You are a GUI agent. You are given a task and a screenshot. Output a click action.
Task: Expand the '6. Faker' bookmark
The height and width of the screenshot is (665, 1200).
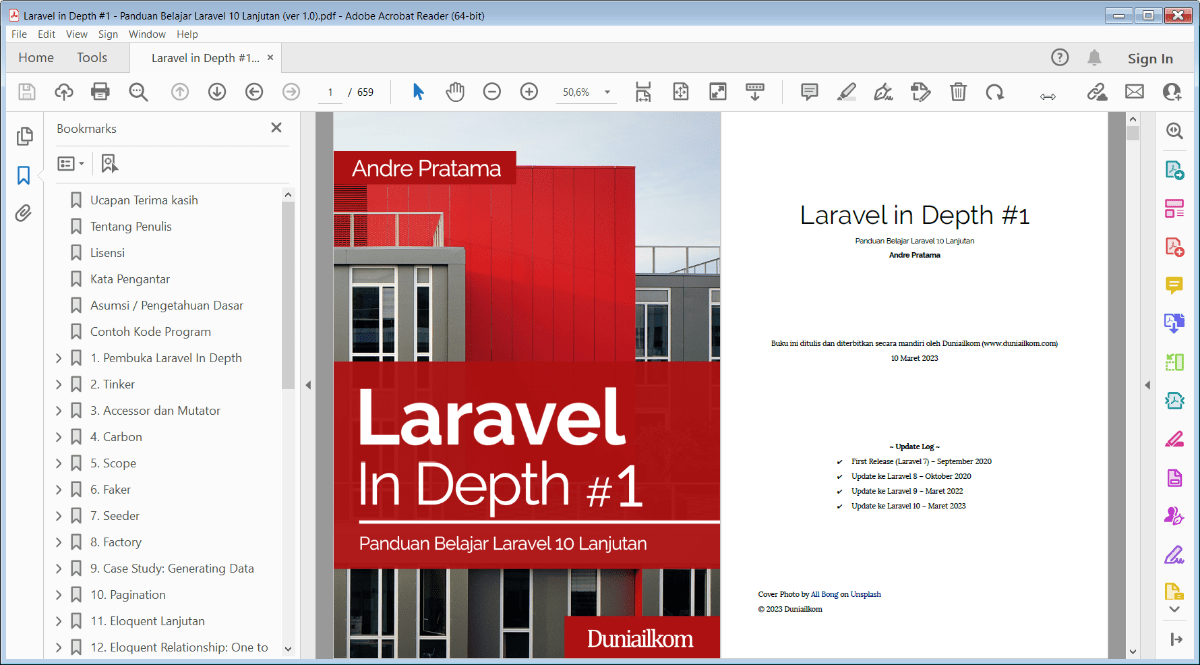pos(58,489)
